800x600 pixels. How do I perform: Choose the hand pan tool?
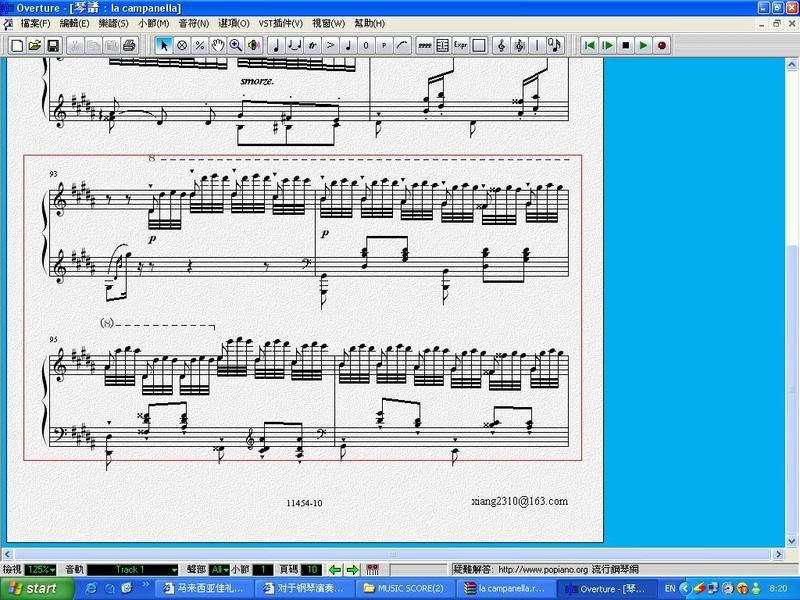(217, 45)
